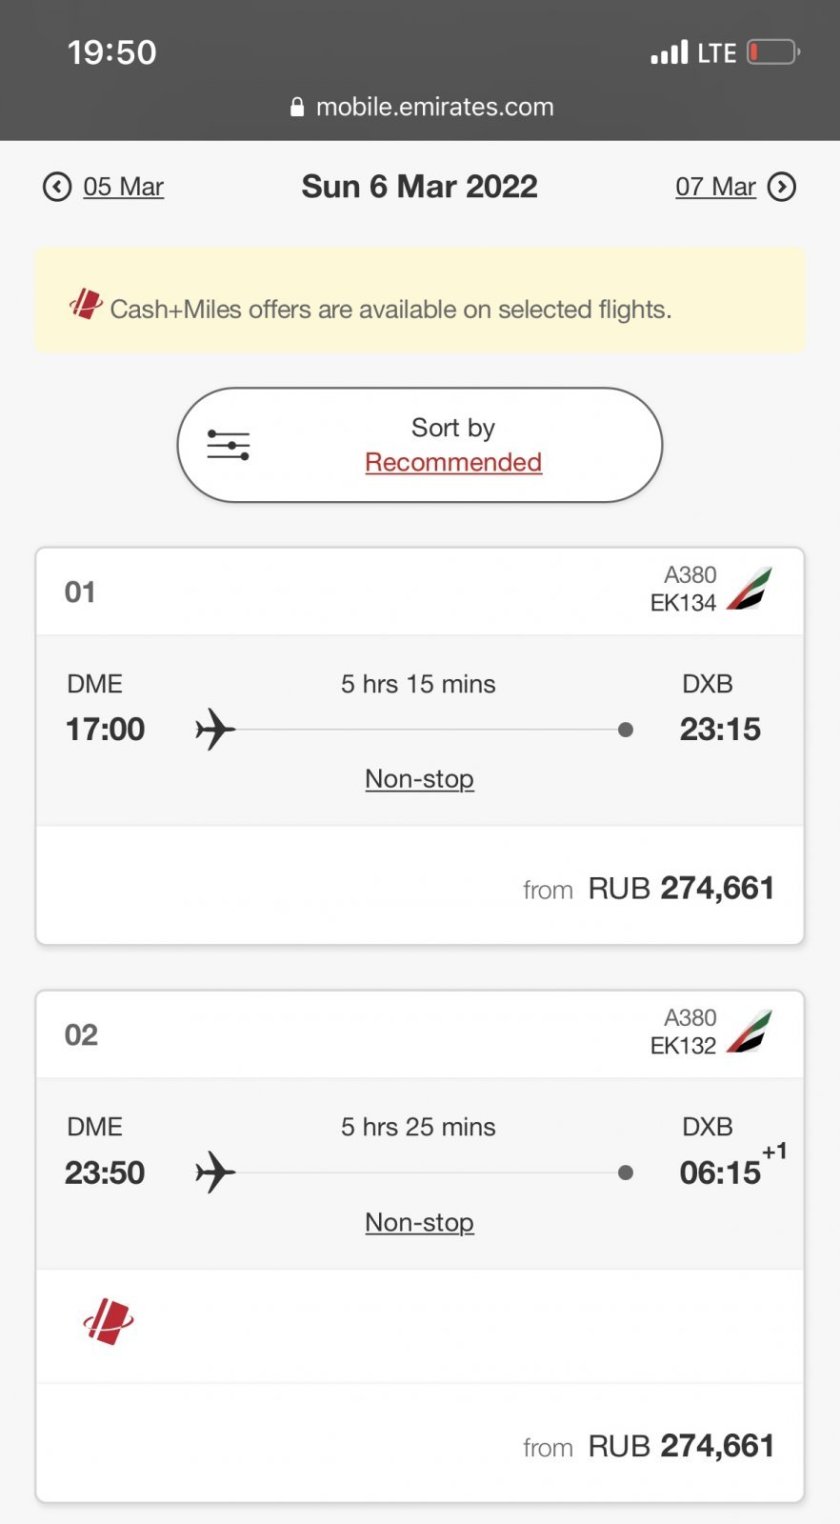Tap the next day arrow icon

[x=781, y=187]
